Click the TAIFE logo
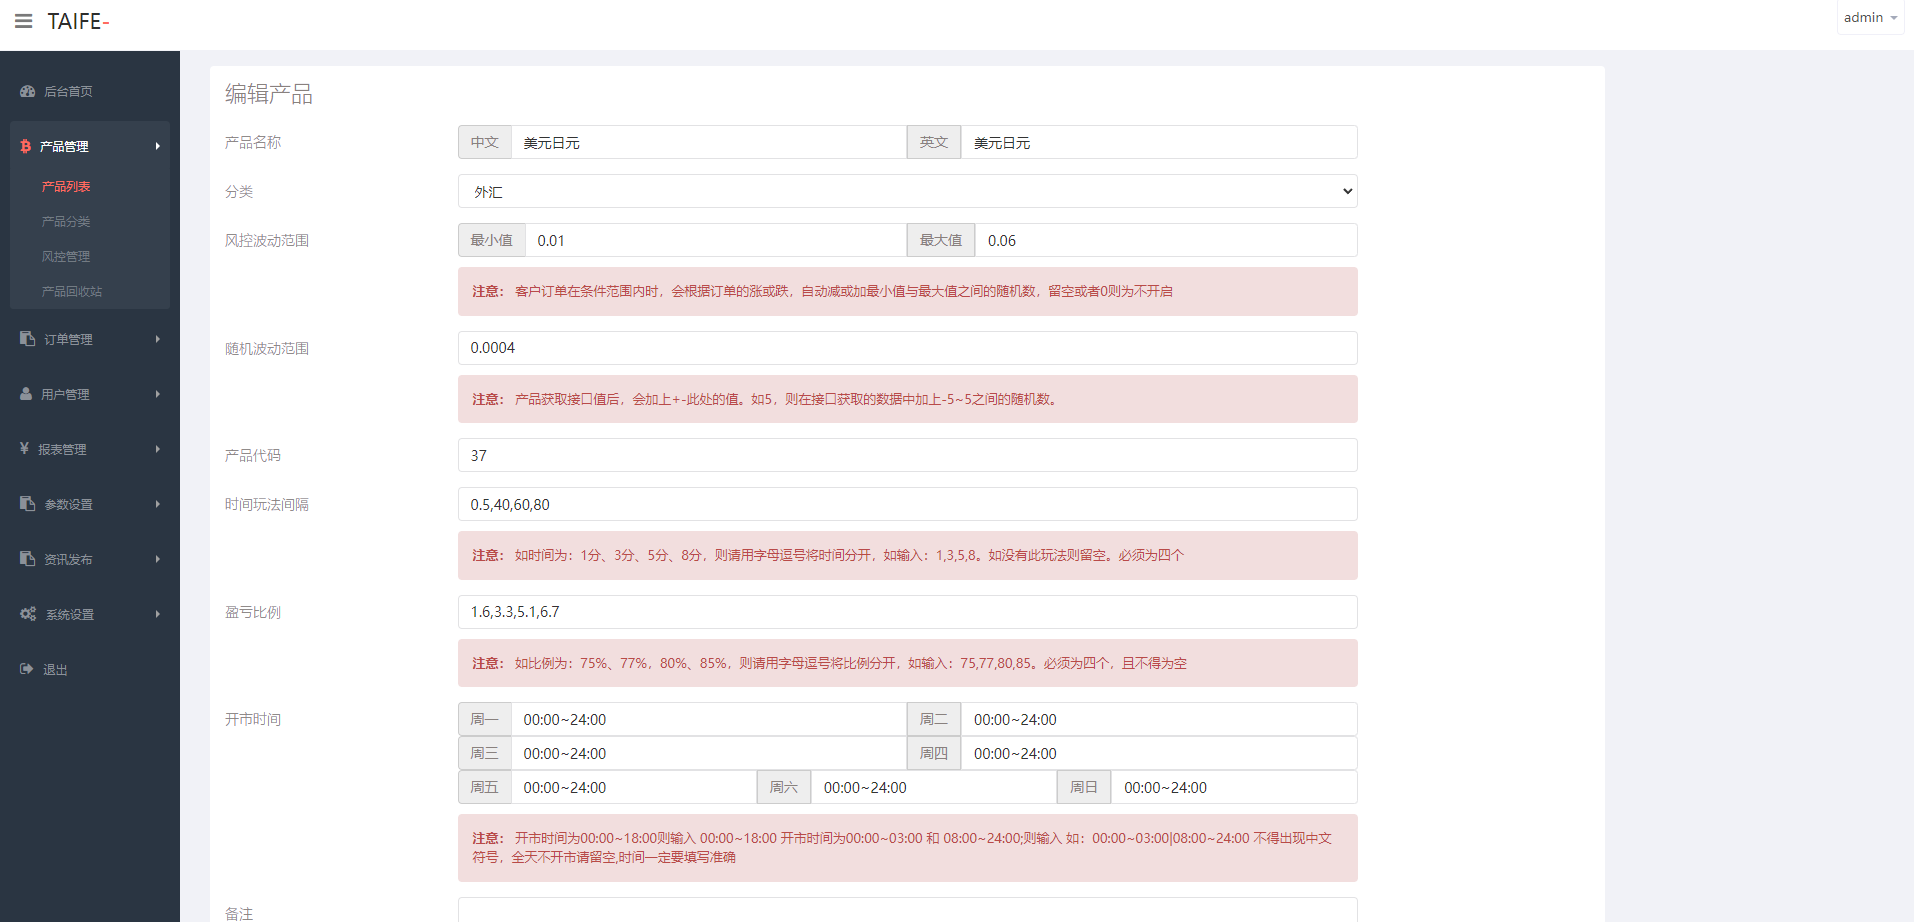 pos(77,21)
